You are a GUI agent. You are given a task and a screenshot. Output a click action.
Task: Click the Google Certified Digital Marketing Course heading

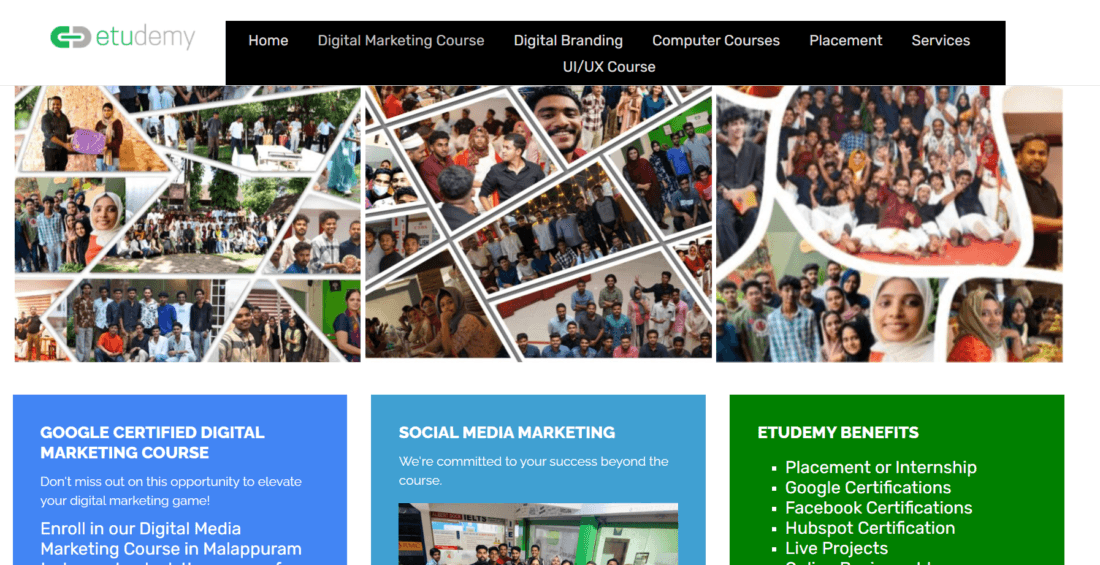point(152,442)
